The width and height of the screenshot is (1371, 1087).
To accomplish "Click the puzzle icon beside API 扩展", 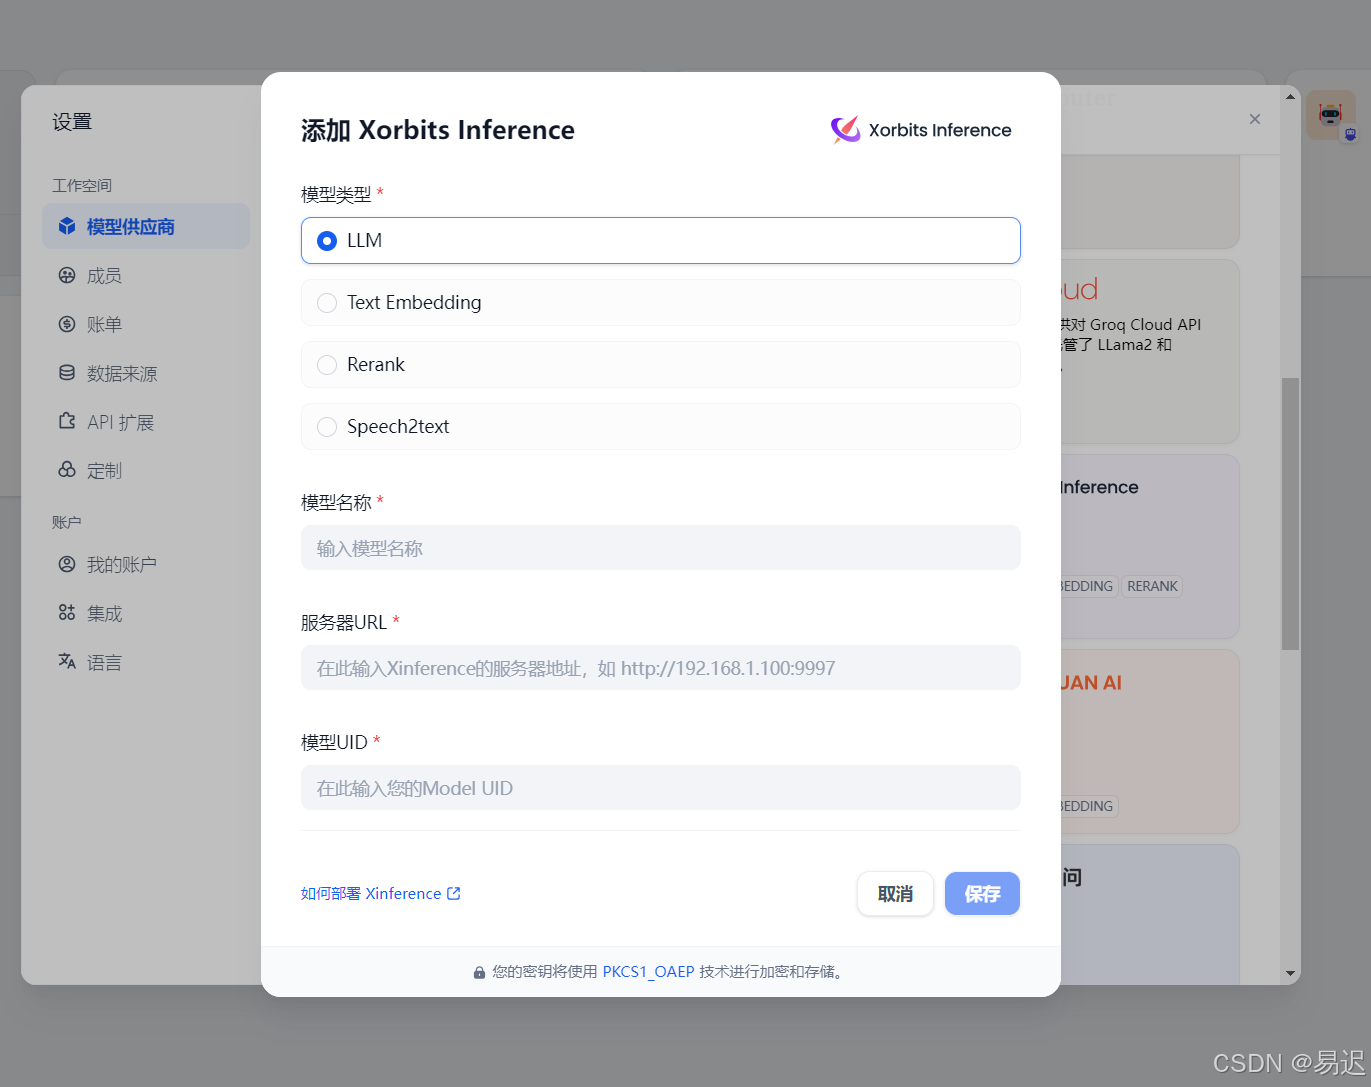I will click(x=67, y=421).
